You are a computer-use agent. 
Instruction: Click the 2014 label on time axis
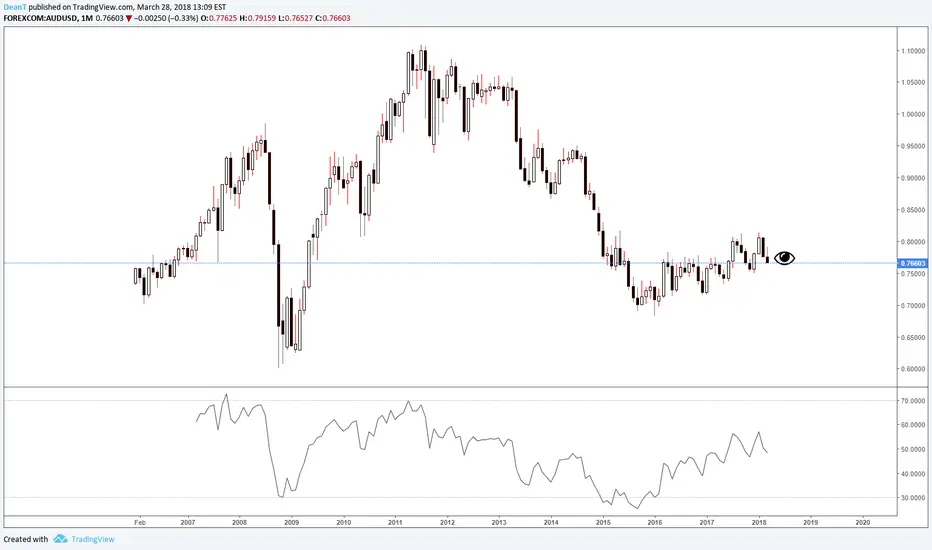pyautogui.click(x=551, y=523)
